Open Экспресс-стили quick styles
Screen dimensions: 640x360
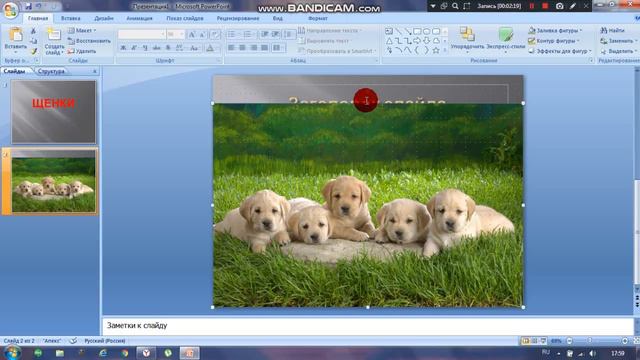click(x=505, y=39)
